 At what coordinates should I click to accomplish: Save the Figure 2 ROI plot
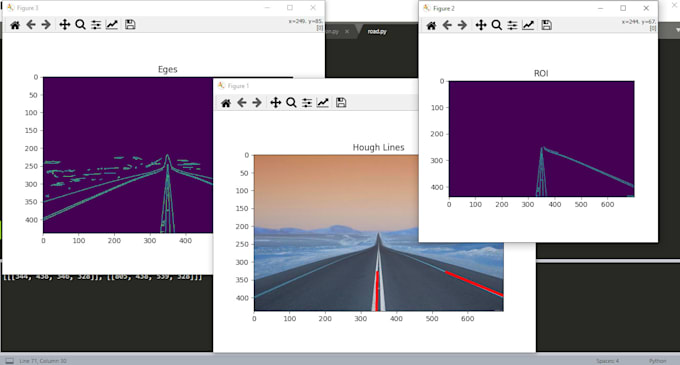pyautogui.click(x=546, y=25)
